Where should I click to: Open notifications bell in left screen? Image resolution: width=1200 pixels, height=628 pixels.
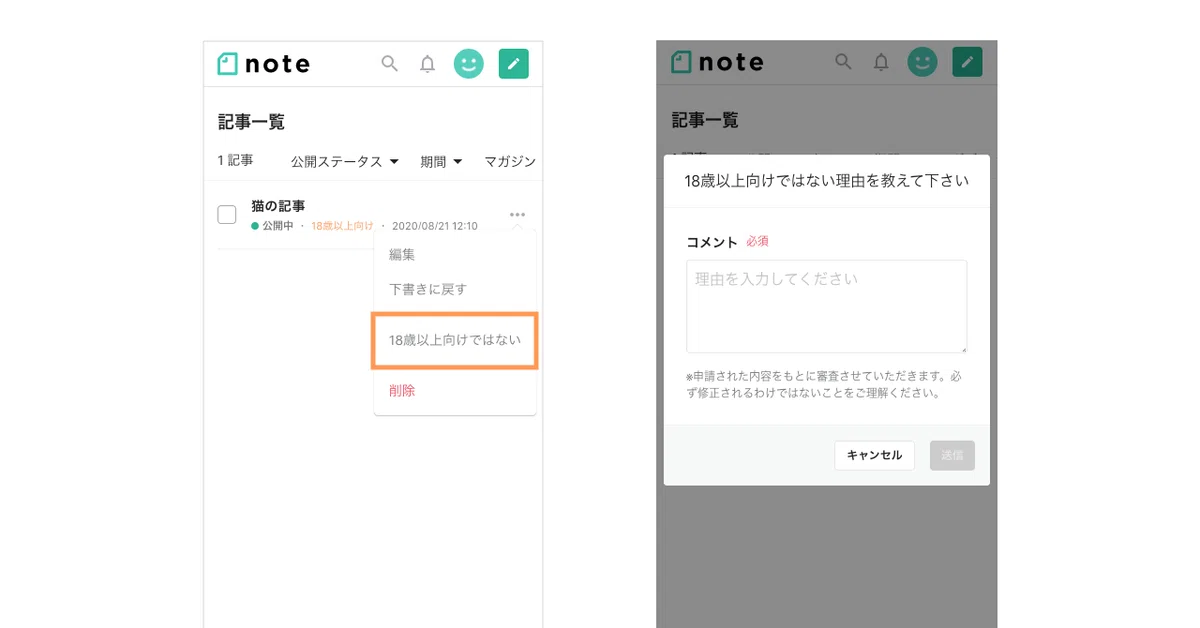coord(427,64)
